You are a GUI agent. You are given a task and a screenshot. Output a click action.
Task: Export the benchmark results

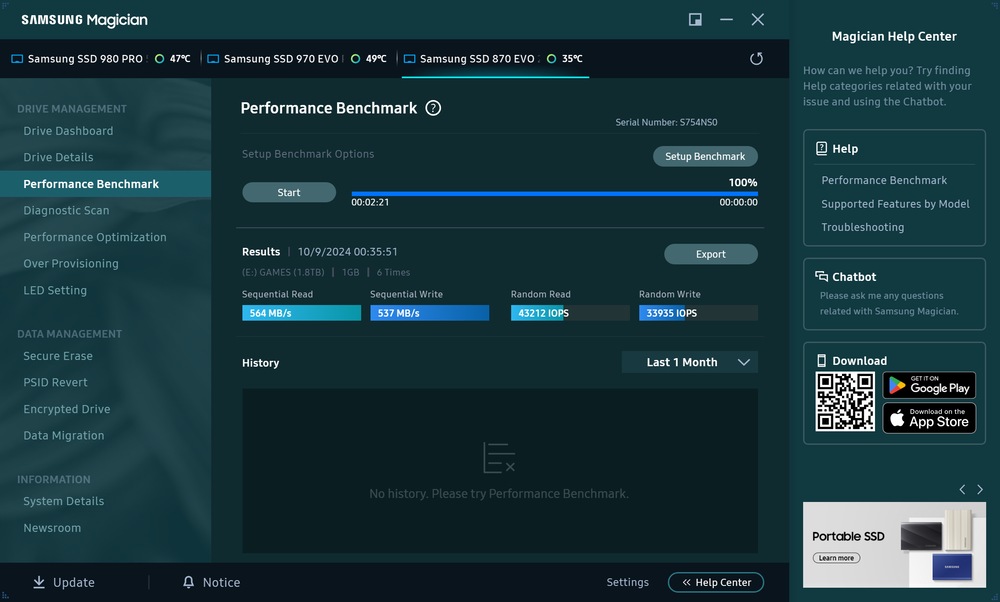[711, 254]
